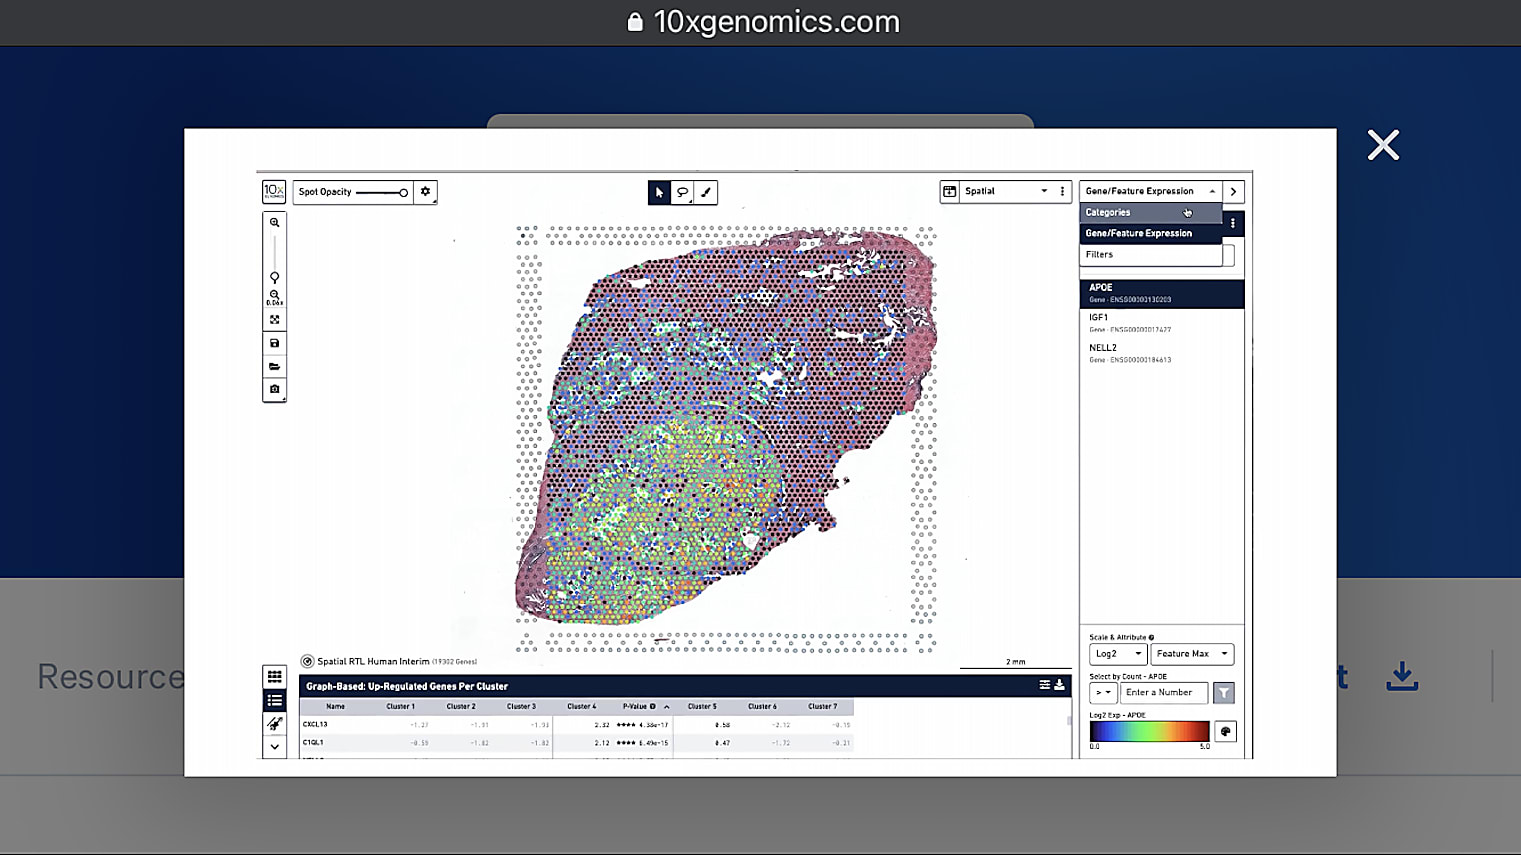This screenshot has width=1521, height=855.
Task: Select the APOE gene entry
Action: (x=1162, y=293)
